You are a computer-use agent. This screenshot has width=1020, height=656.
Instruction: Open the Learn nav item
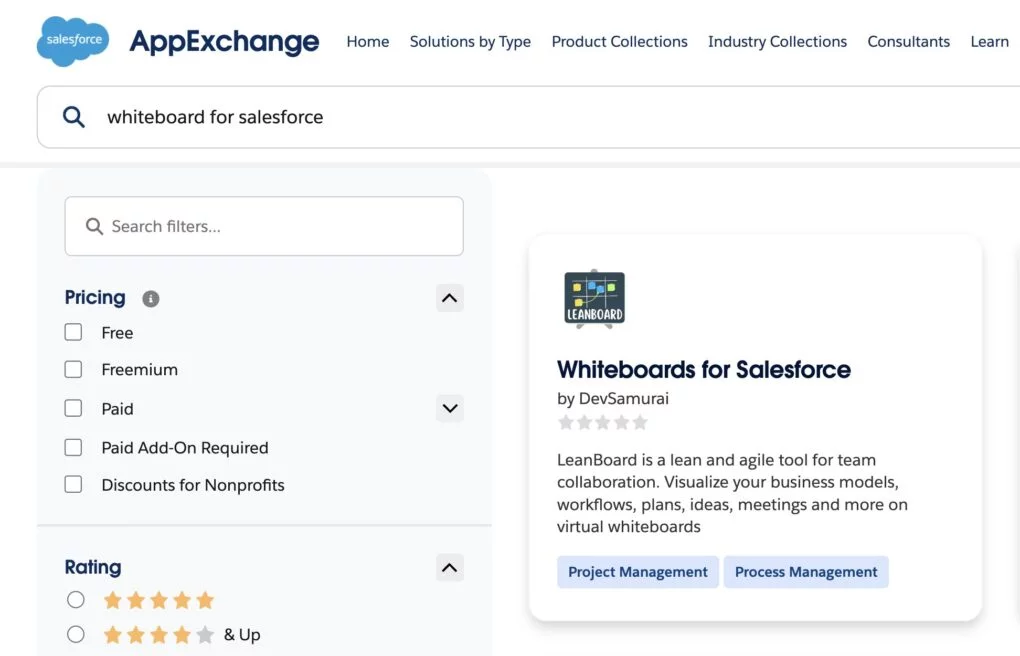(989, 42)
